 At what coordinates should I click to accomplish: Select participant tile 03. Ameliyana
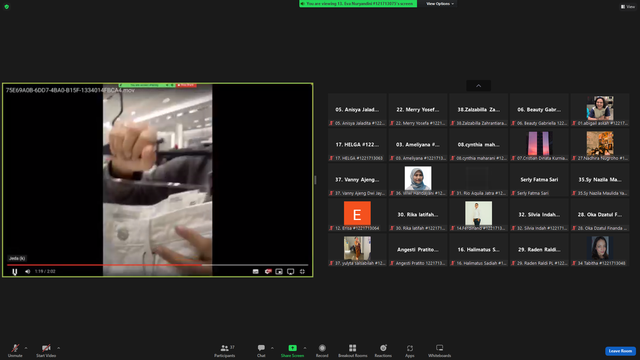tap(418, 145)
